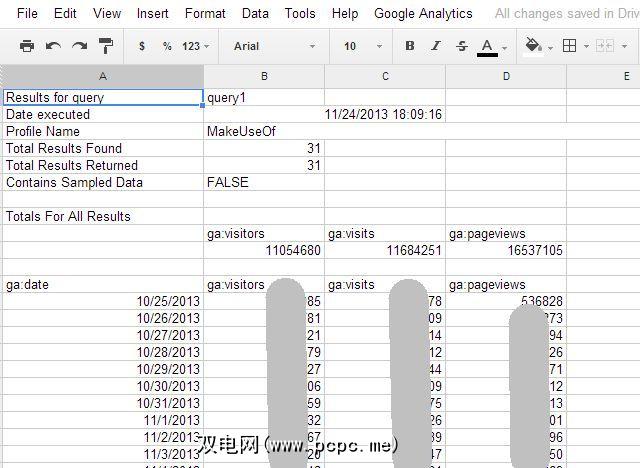Click the '10/31/2013' date cell

(103, 403)
